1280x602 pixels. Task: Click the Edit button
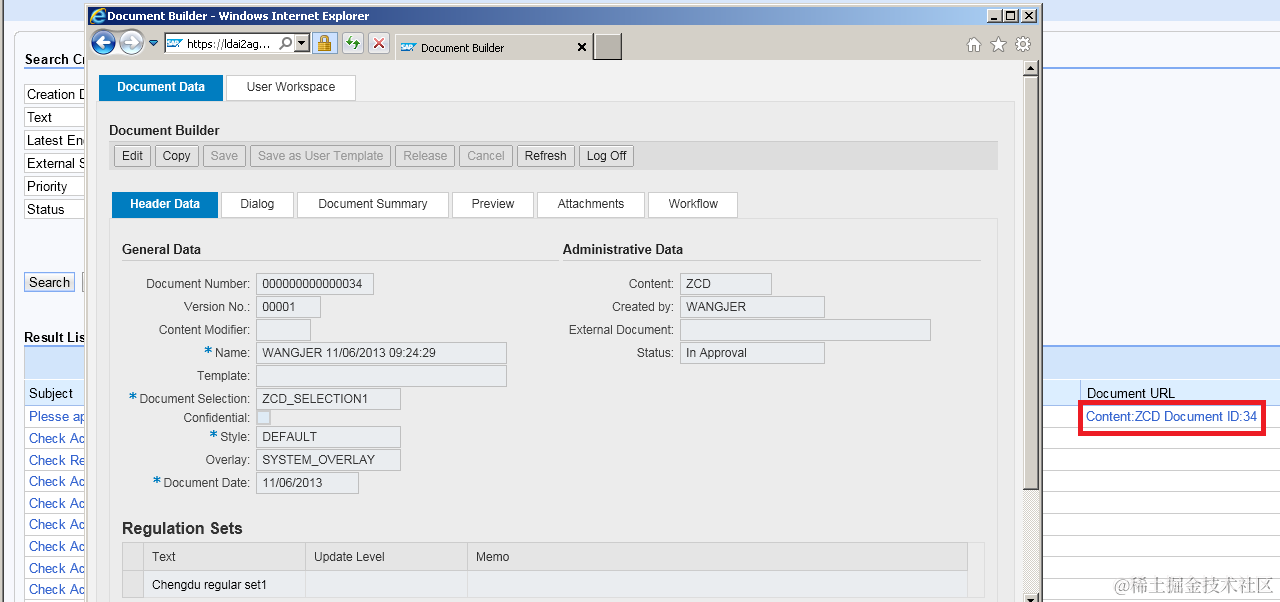(x=131, y=155)
